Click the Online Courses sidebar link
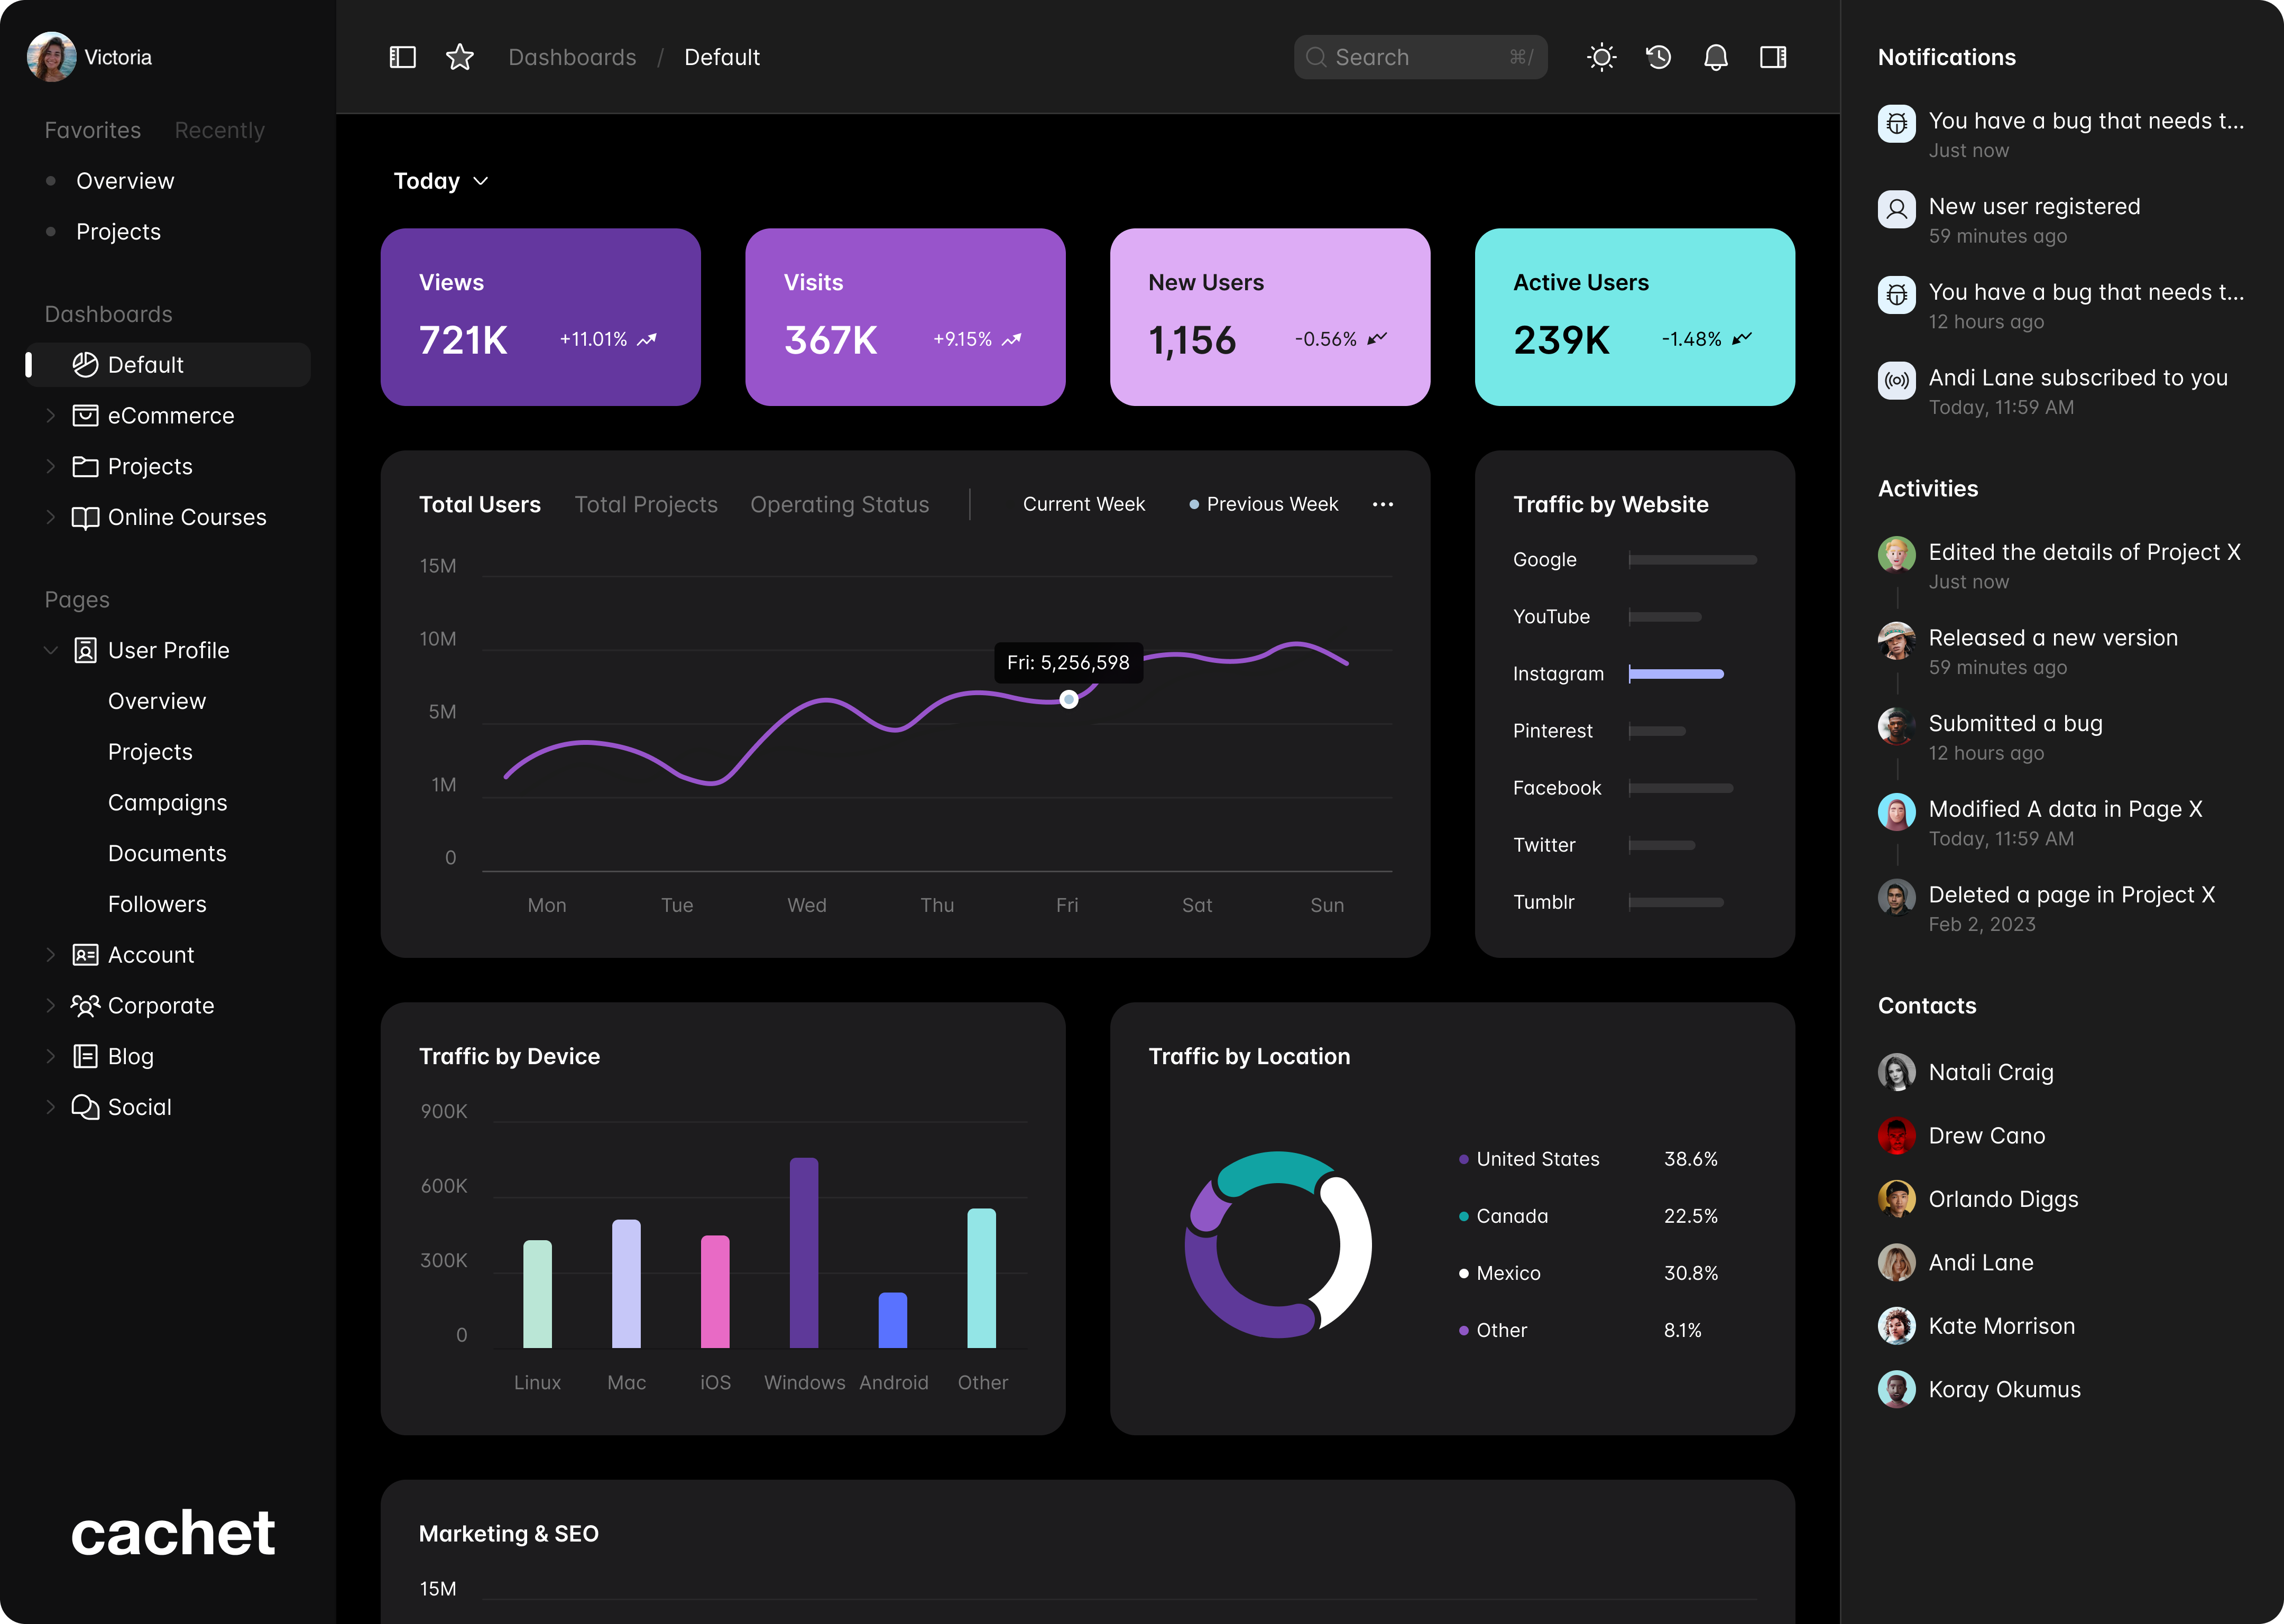Viewport: 2284px width, 1624px height. tap(186, 516)
